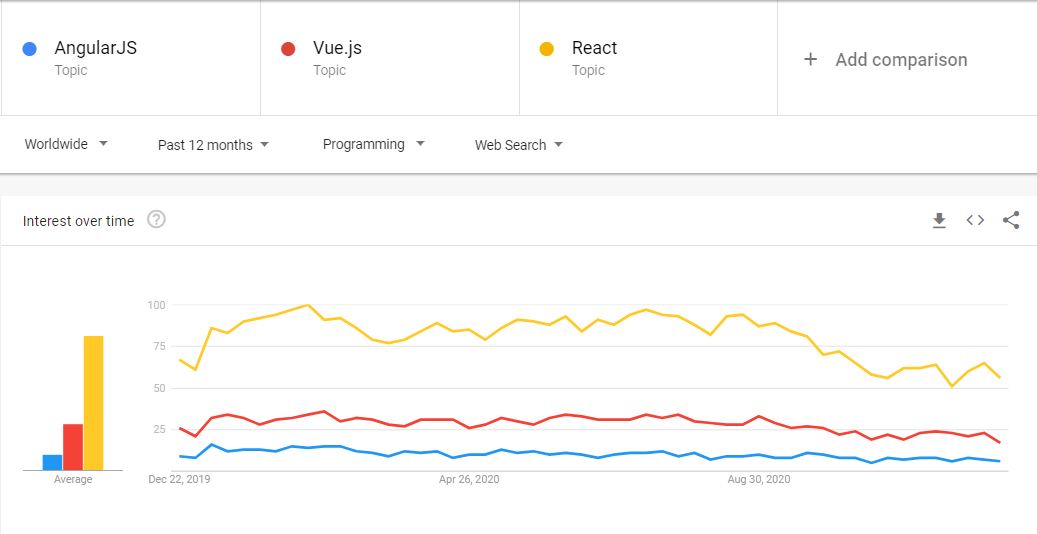The image size is (1037, 534).
Task: Open the Past 12 months dropdown
Action: coord(214,145)
